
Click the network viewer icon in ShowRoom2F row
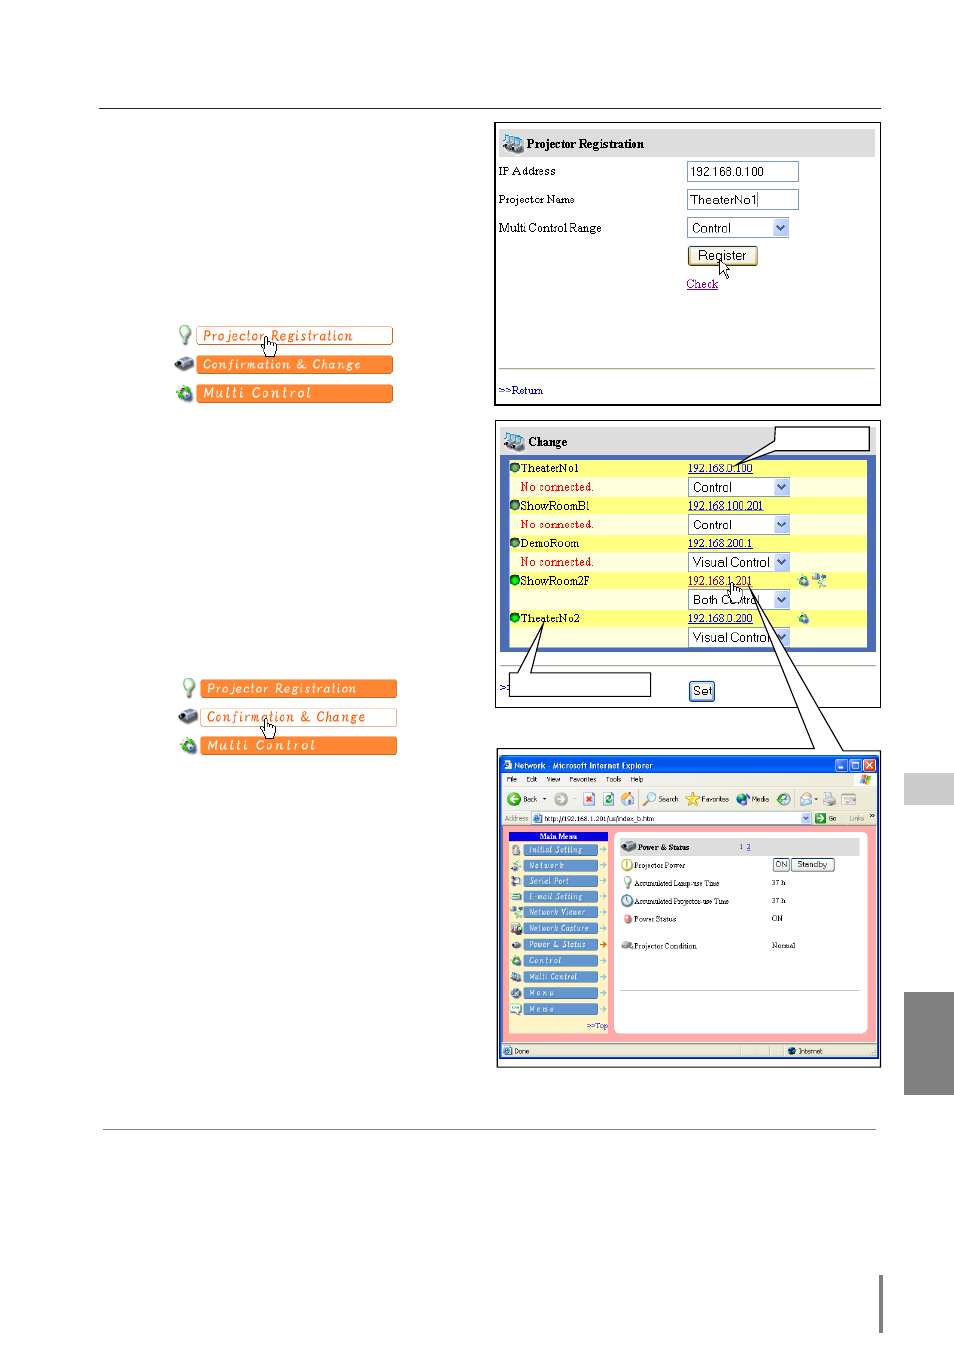(x=820, y=580)
